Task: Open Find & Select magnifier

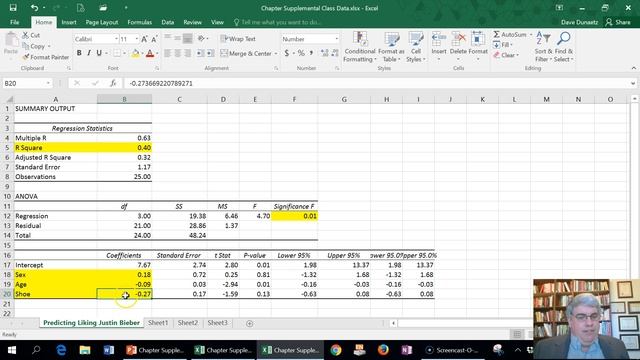Action: click(x=564, y=47)
